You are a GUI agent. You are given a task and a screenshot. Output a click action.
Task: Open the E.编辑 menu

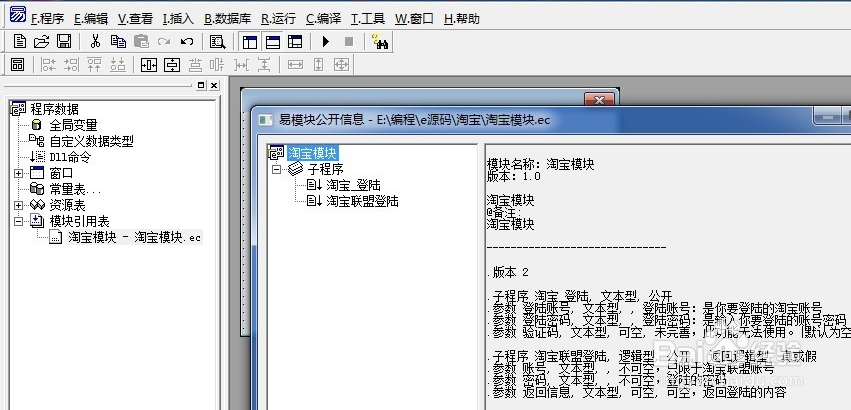91,18
